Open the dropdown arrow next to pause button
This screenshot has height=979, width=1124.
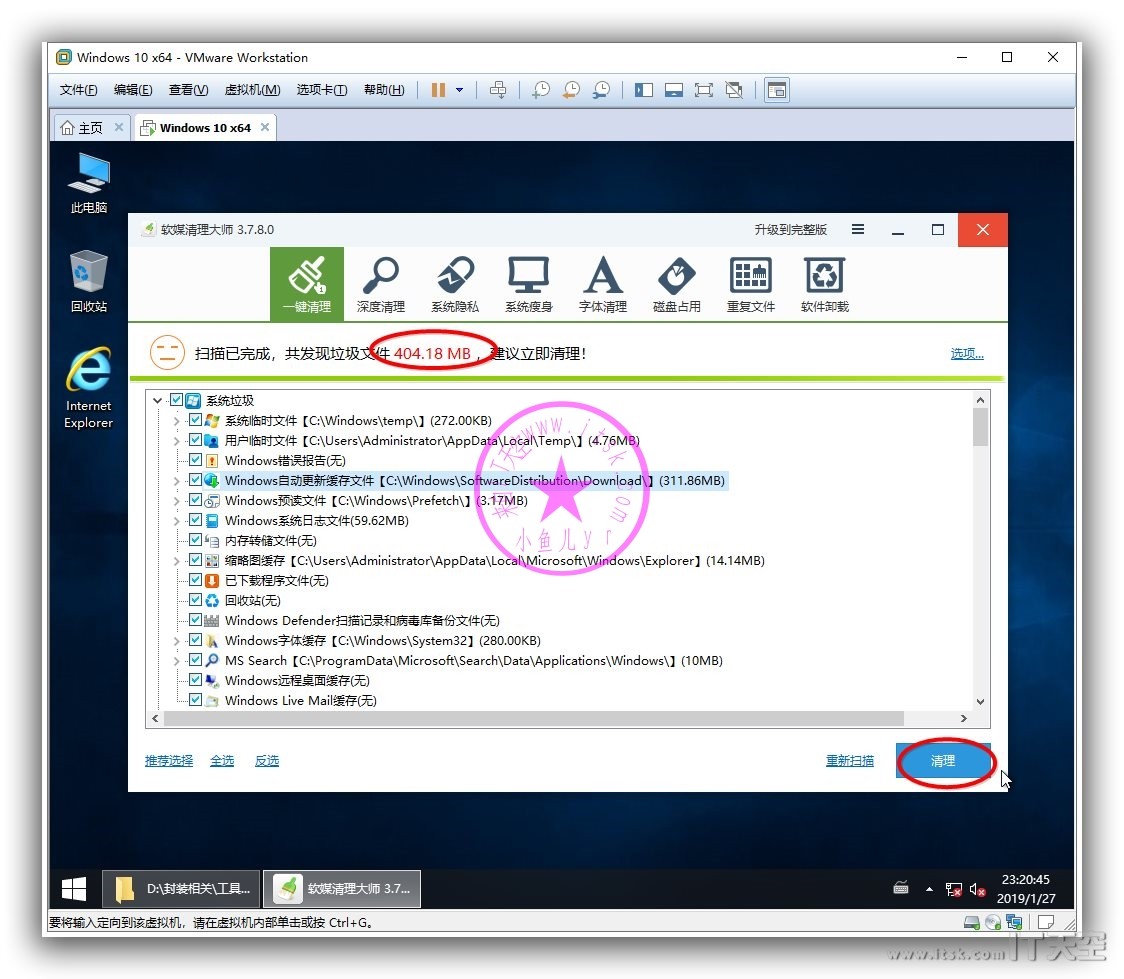459,90
